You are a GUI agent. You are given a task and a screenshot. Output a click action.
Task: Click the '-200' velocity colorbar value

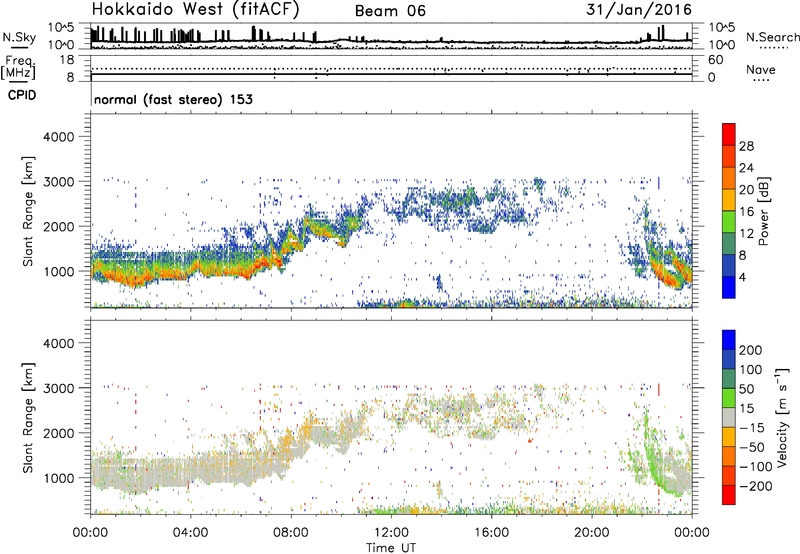click(756, 486)
